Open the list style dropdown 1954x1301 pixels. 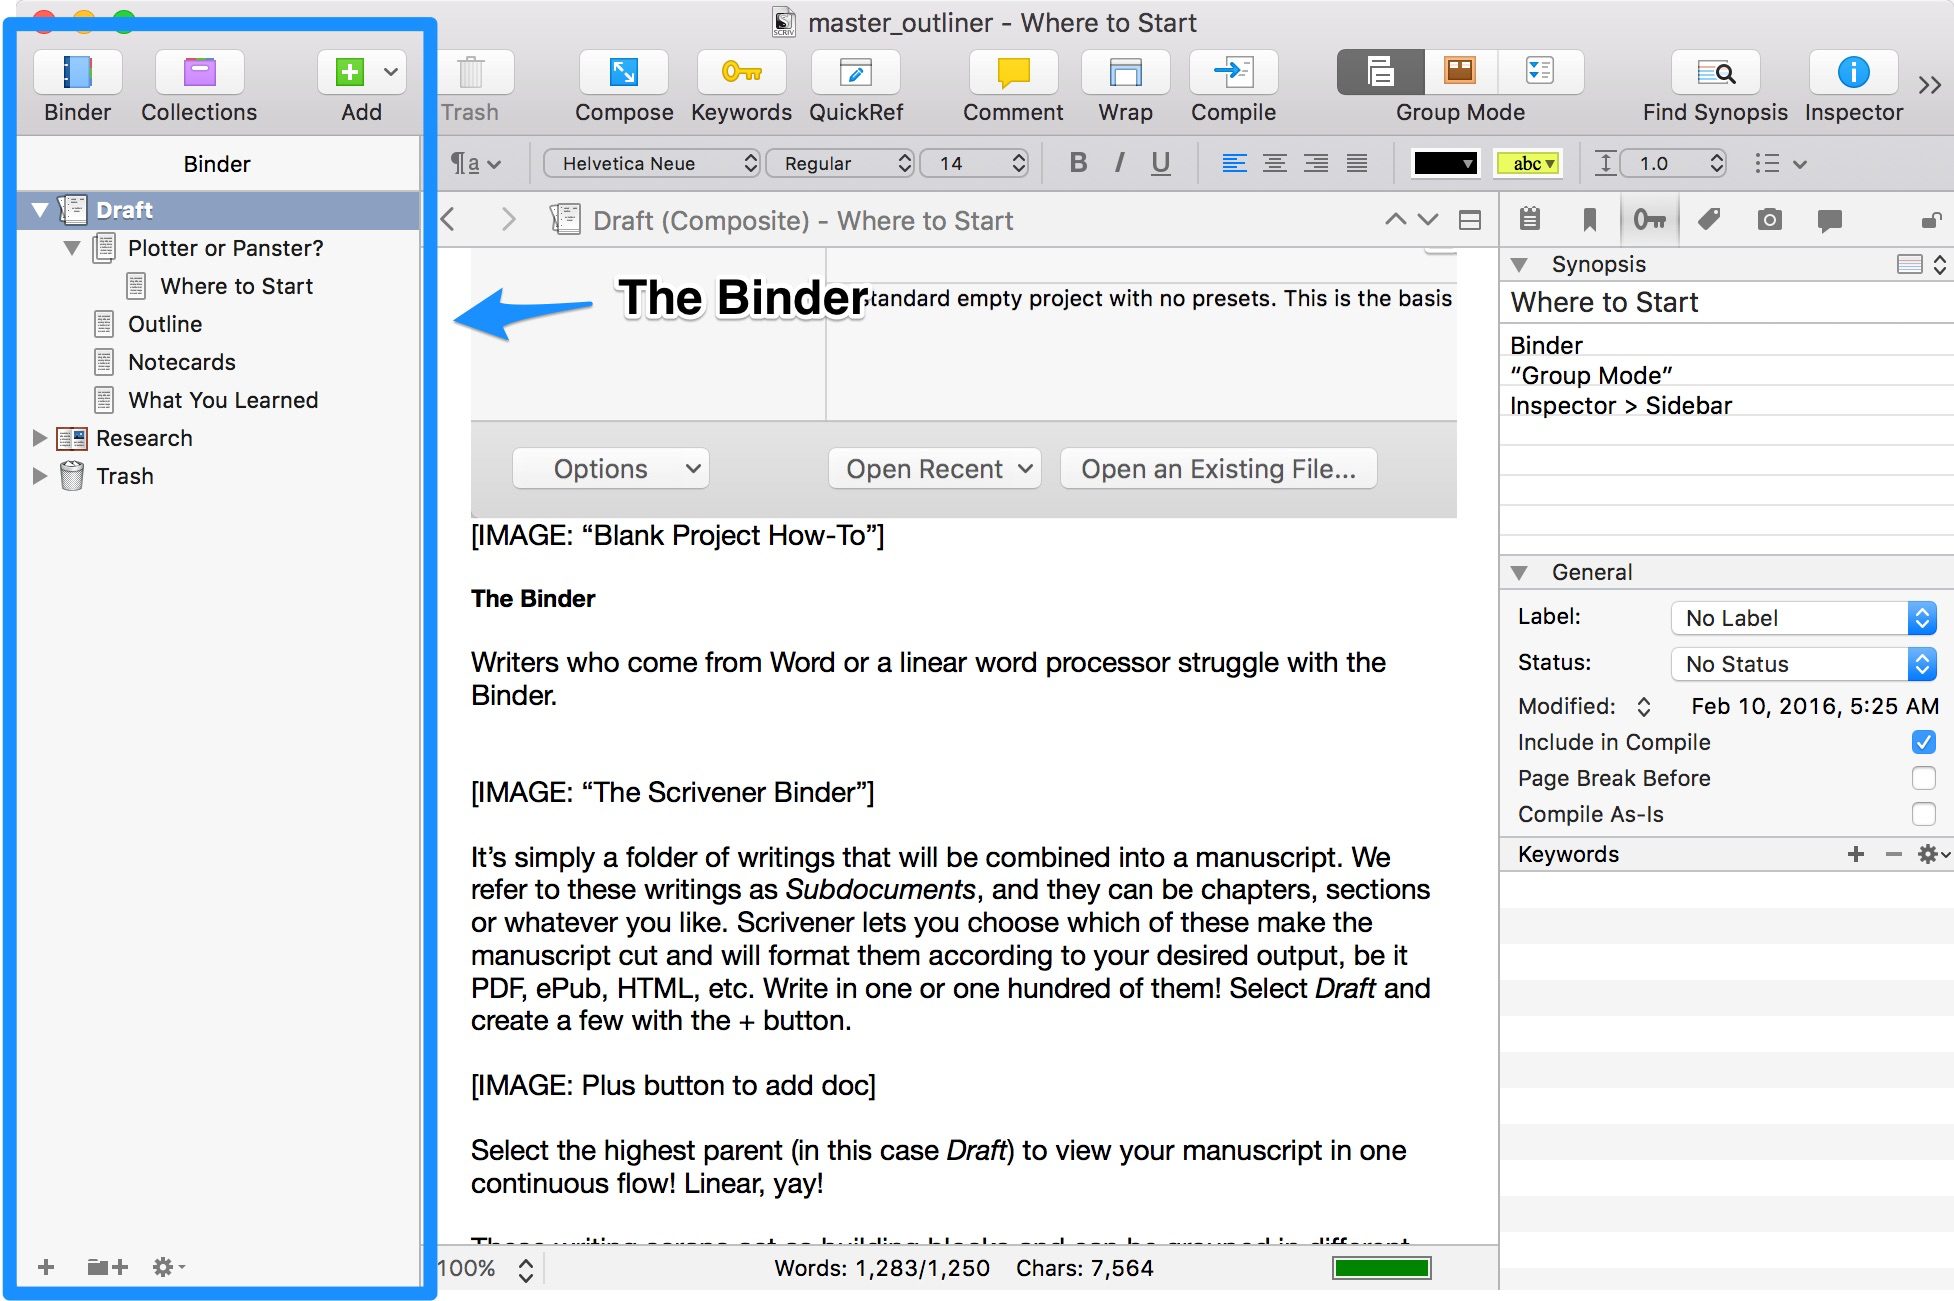pyautogui.click(x=1780, y=163)
